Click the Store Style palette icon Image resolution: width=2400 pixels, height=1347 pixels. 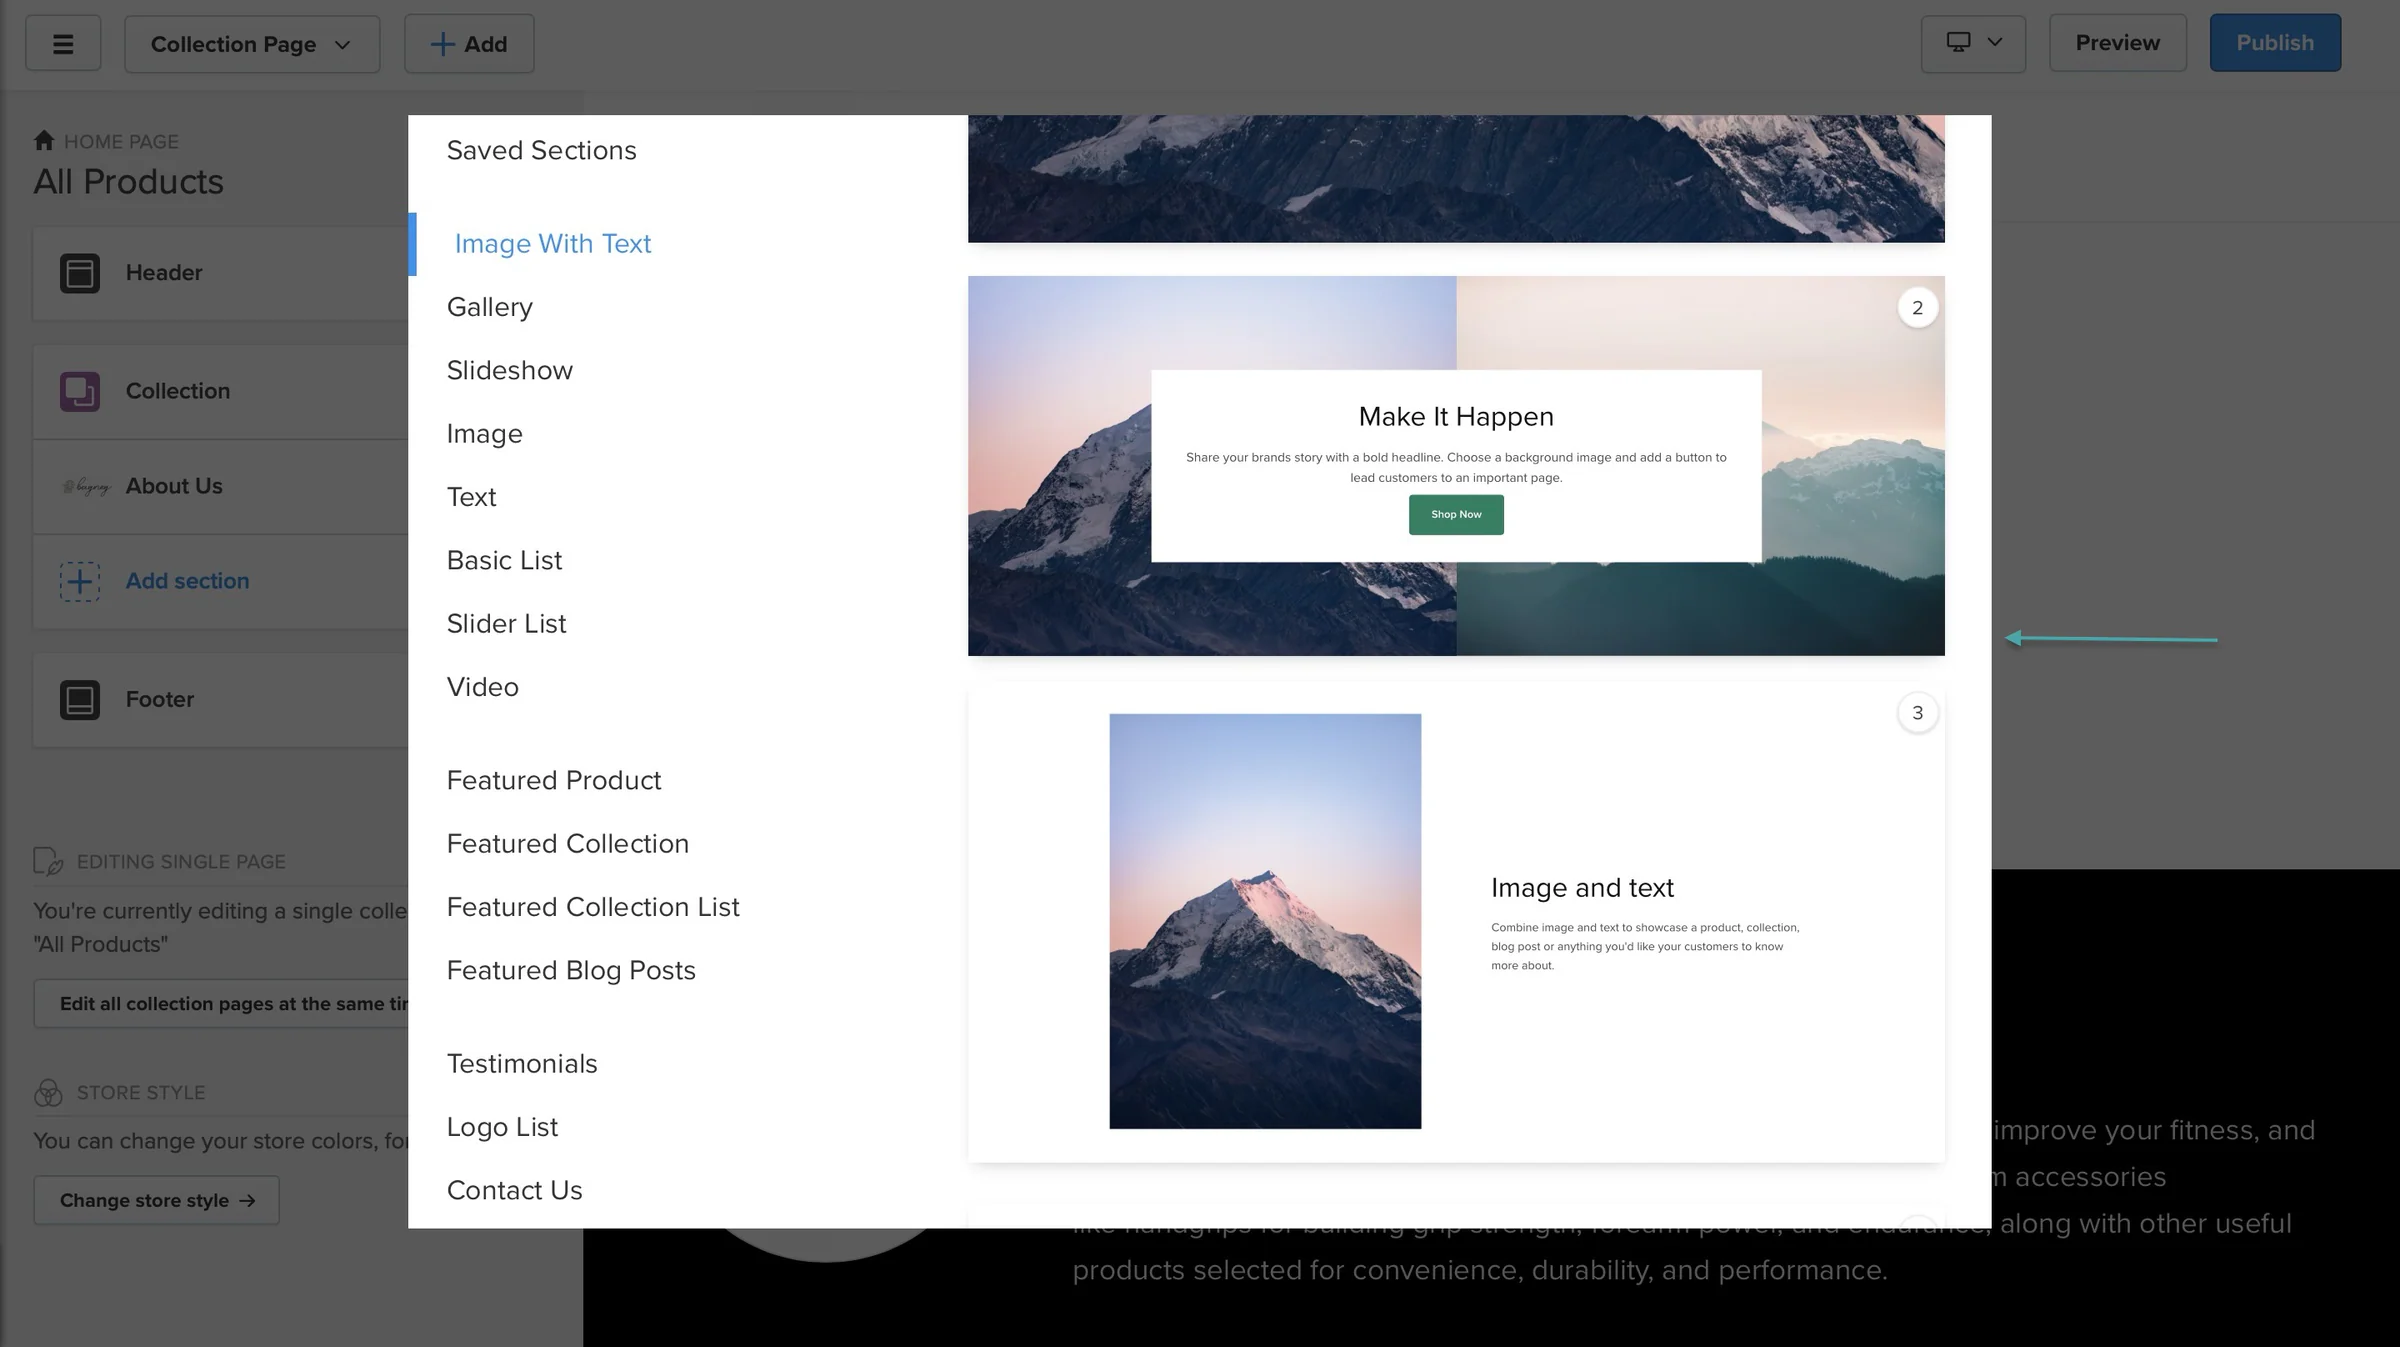(48, 1092)
